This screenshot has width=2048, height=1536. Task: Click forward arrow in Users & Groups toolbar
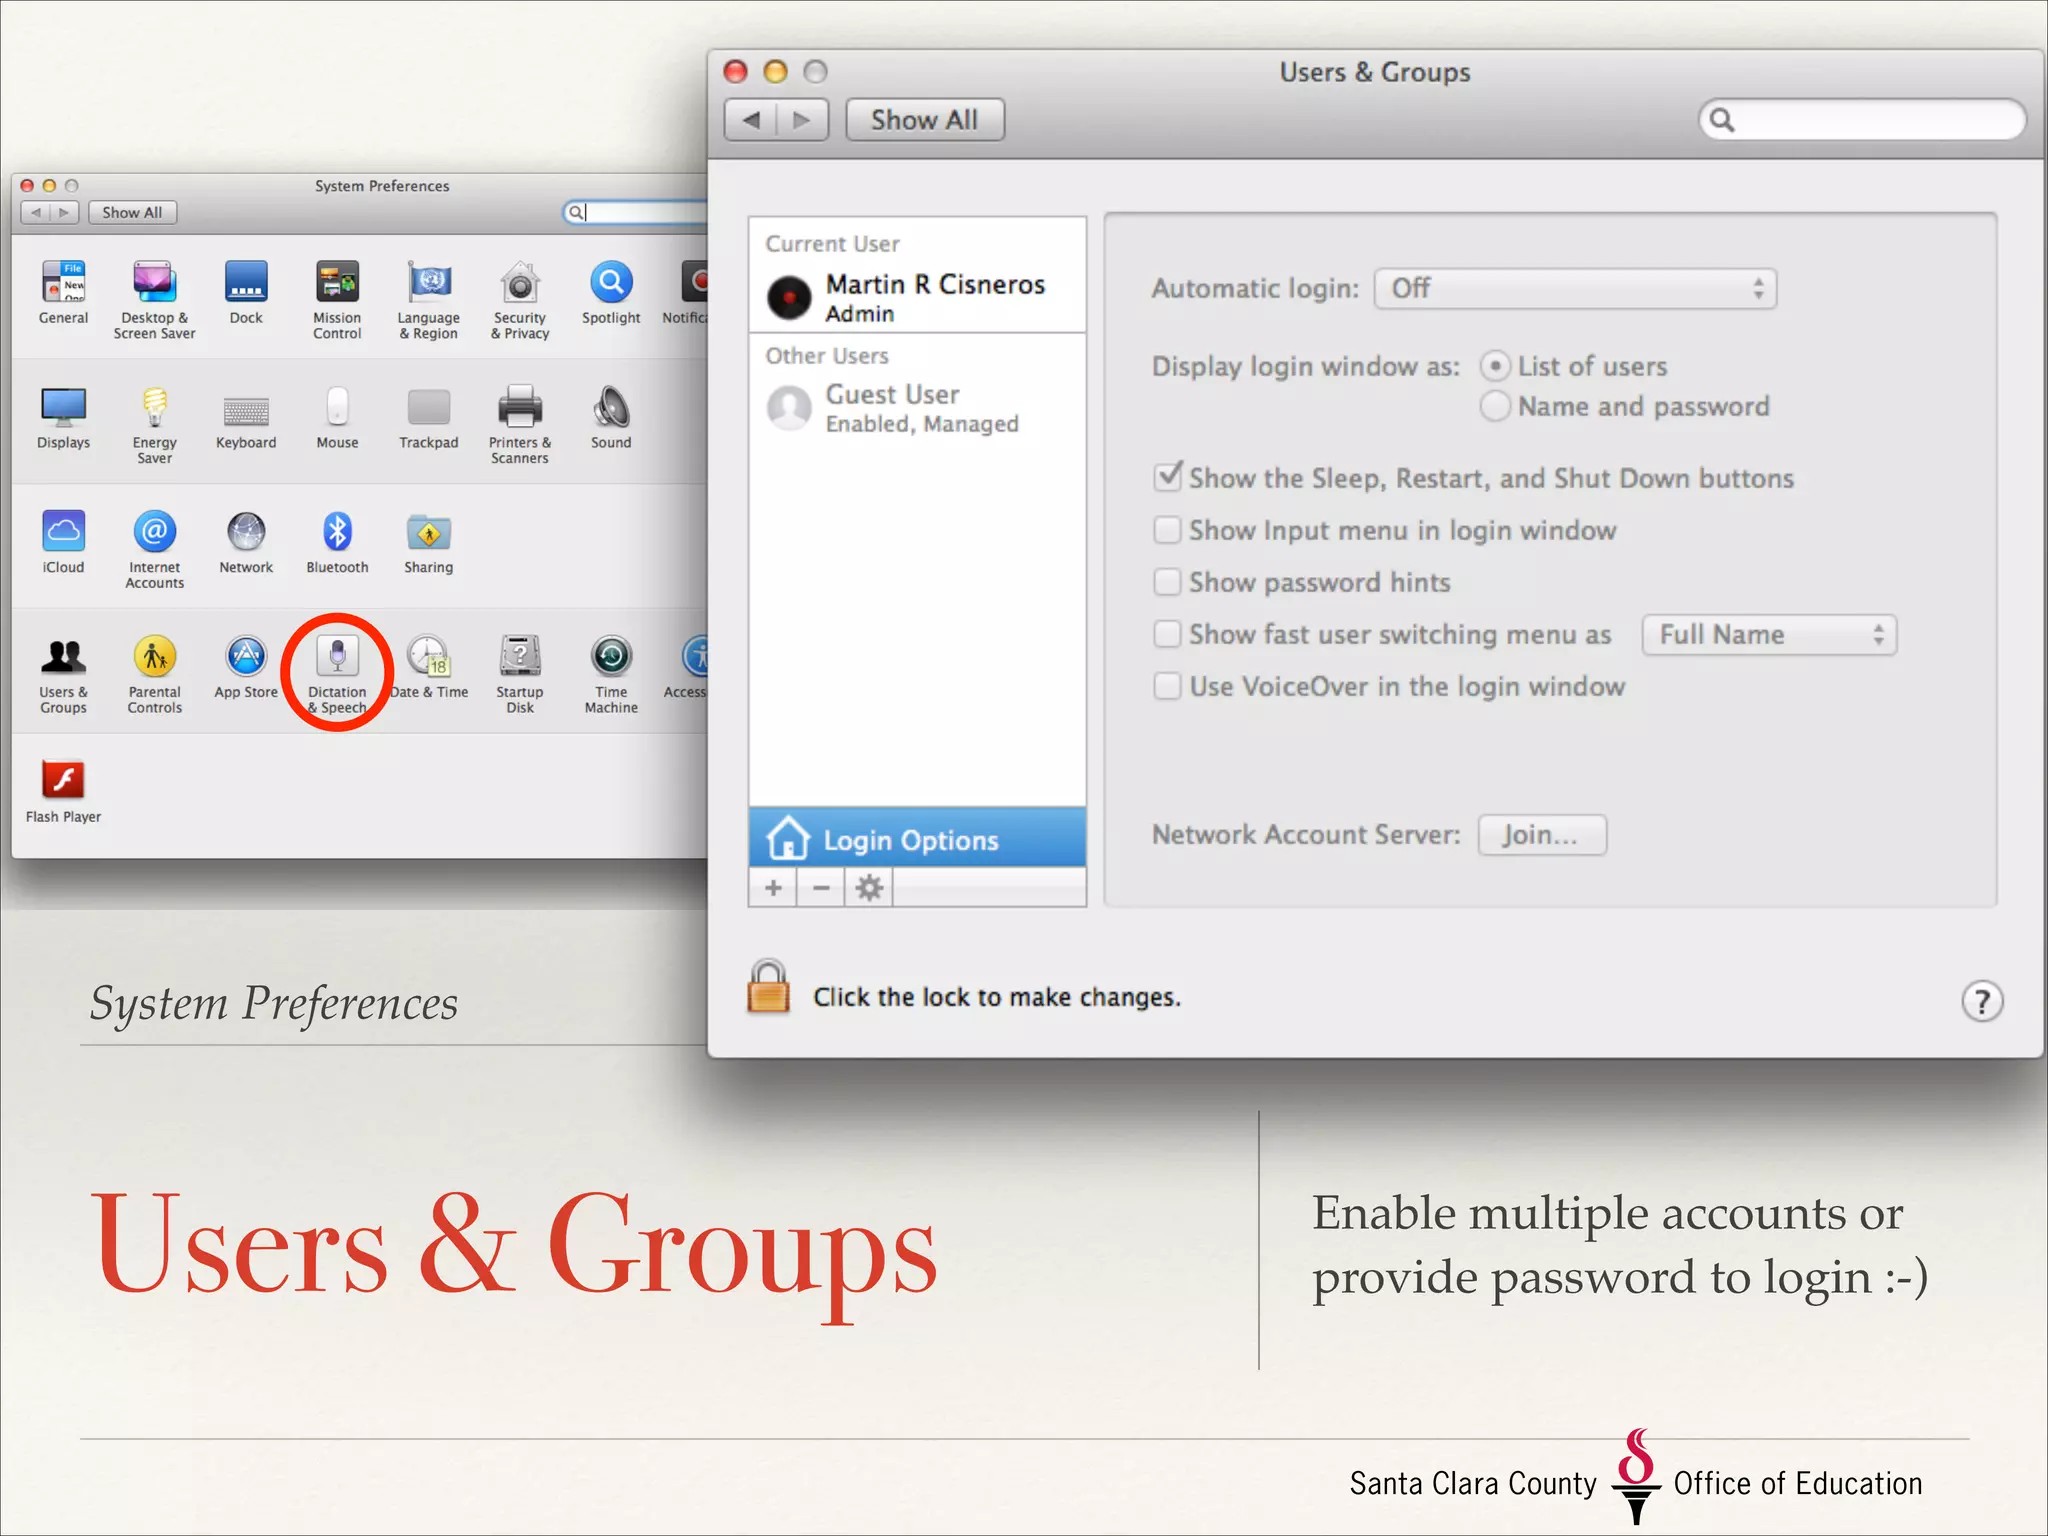(802, 120)
